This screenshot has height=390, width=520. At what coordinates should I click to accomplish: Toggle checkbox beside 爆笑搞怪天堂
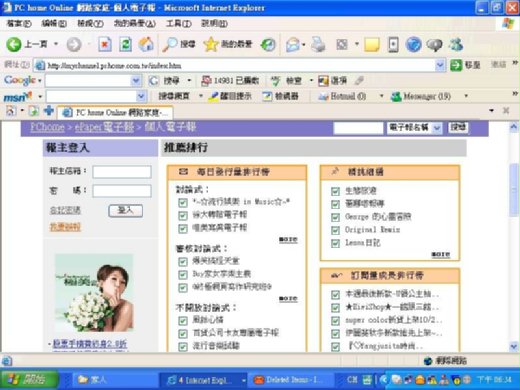click(183, 262)
